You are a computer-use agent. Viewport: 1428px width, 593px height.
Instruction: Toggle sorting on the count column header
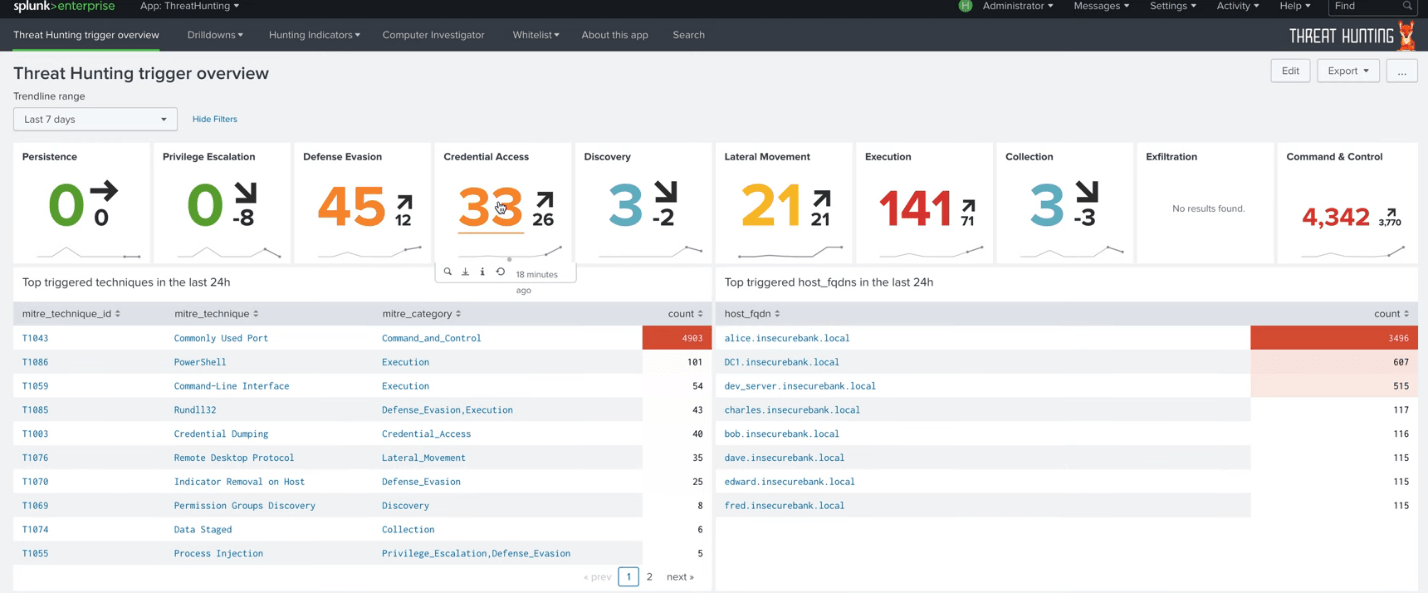click(685, 313)
